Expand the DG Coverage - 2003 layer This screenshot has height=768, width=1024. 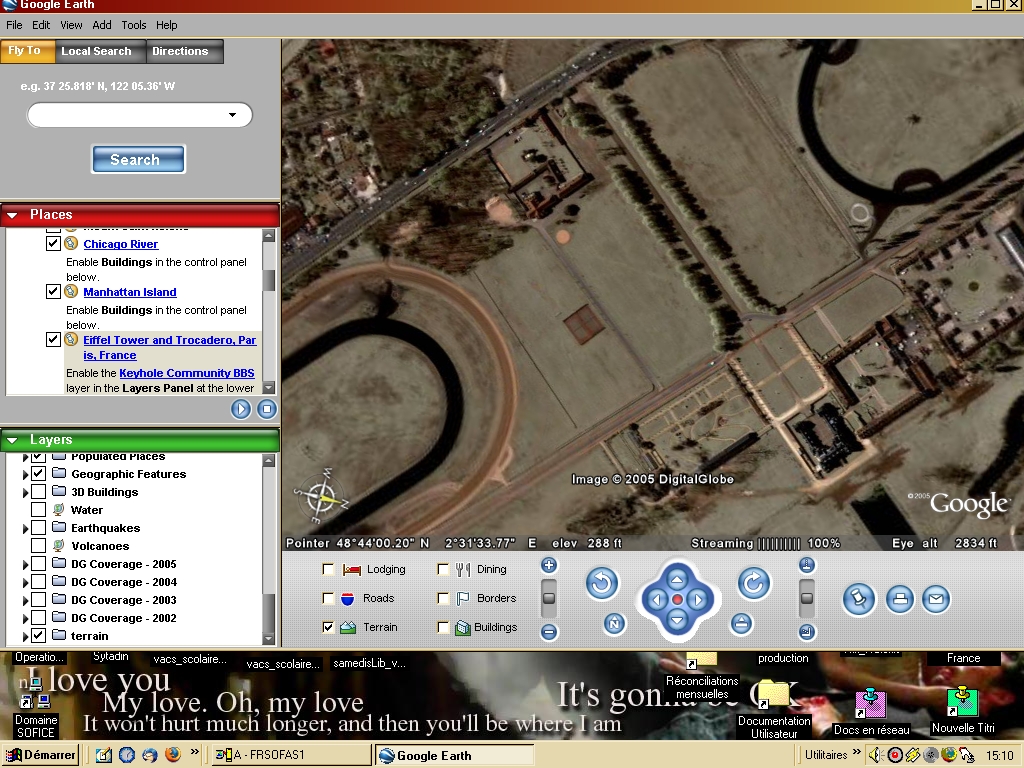pos(25,600)
